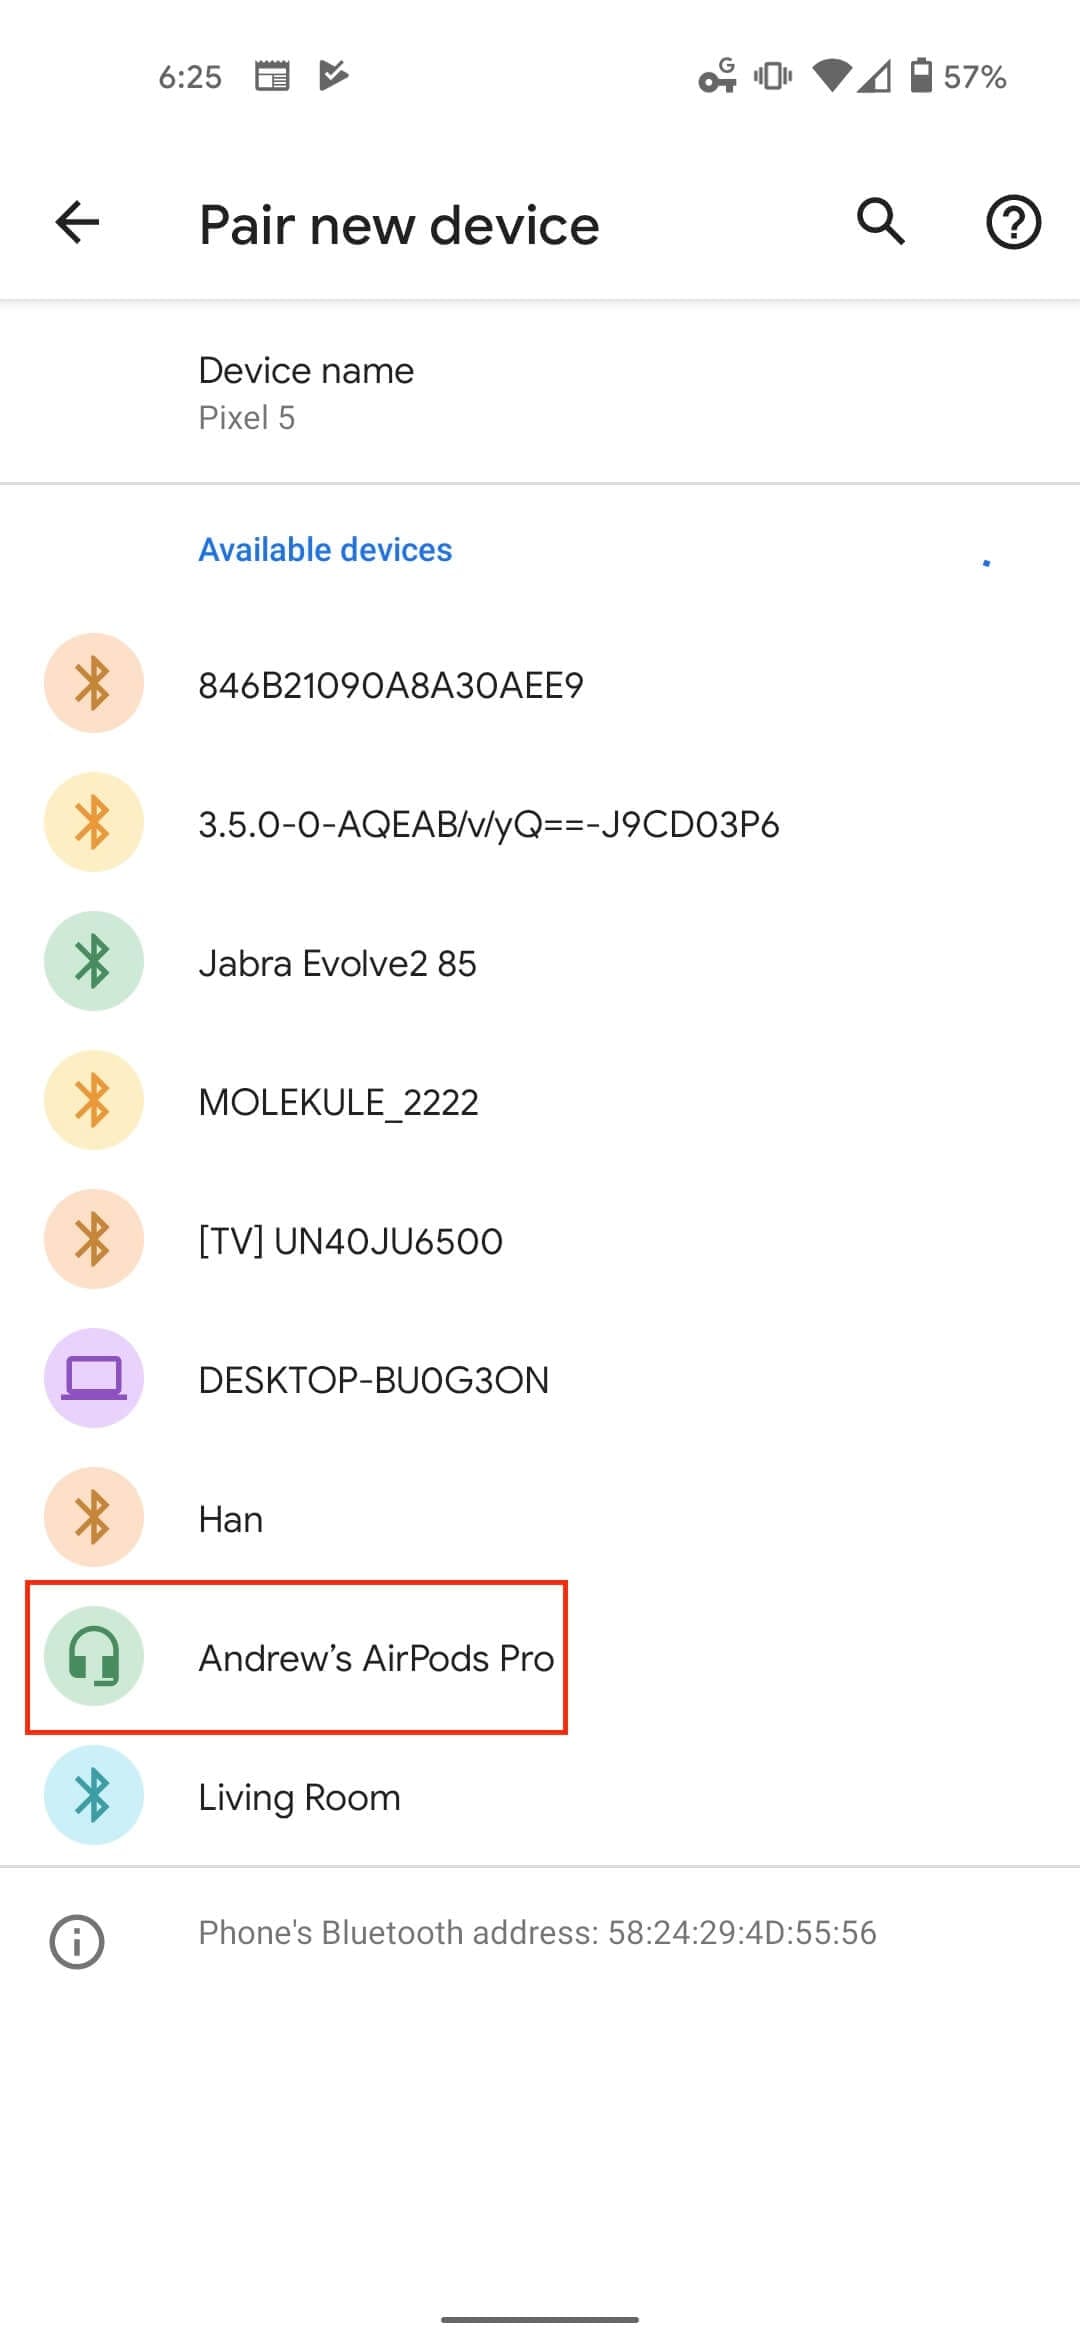The height and width of the screenshot is (2340, 1080).
Task: Tap the battery 57% status indicator
Action: 957,76
